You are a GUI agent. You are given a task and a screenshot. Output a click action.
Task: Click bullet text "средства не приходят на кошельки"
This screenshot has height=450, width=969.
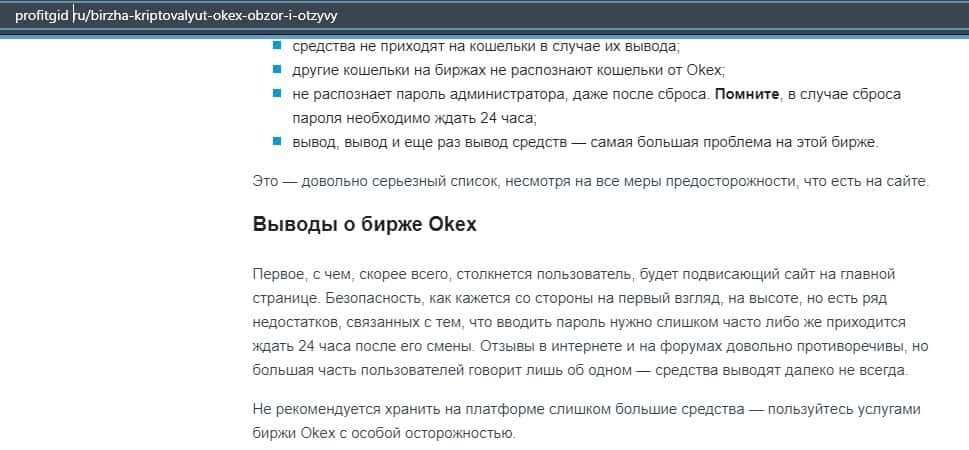[x=486, y=46]
